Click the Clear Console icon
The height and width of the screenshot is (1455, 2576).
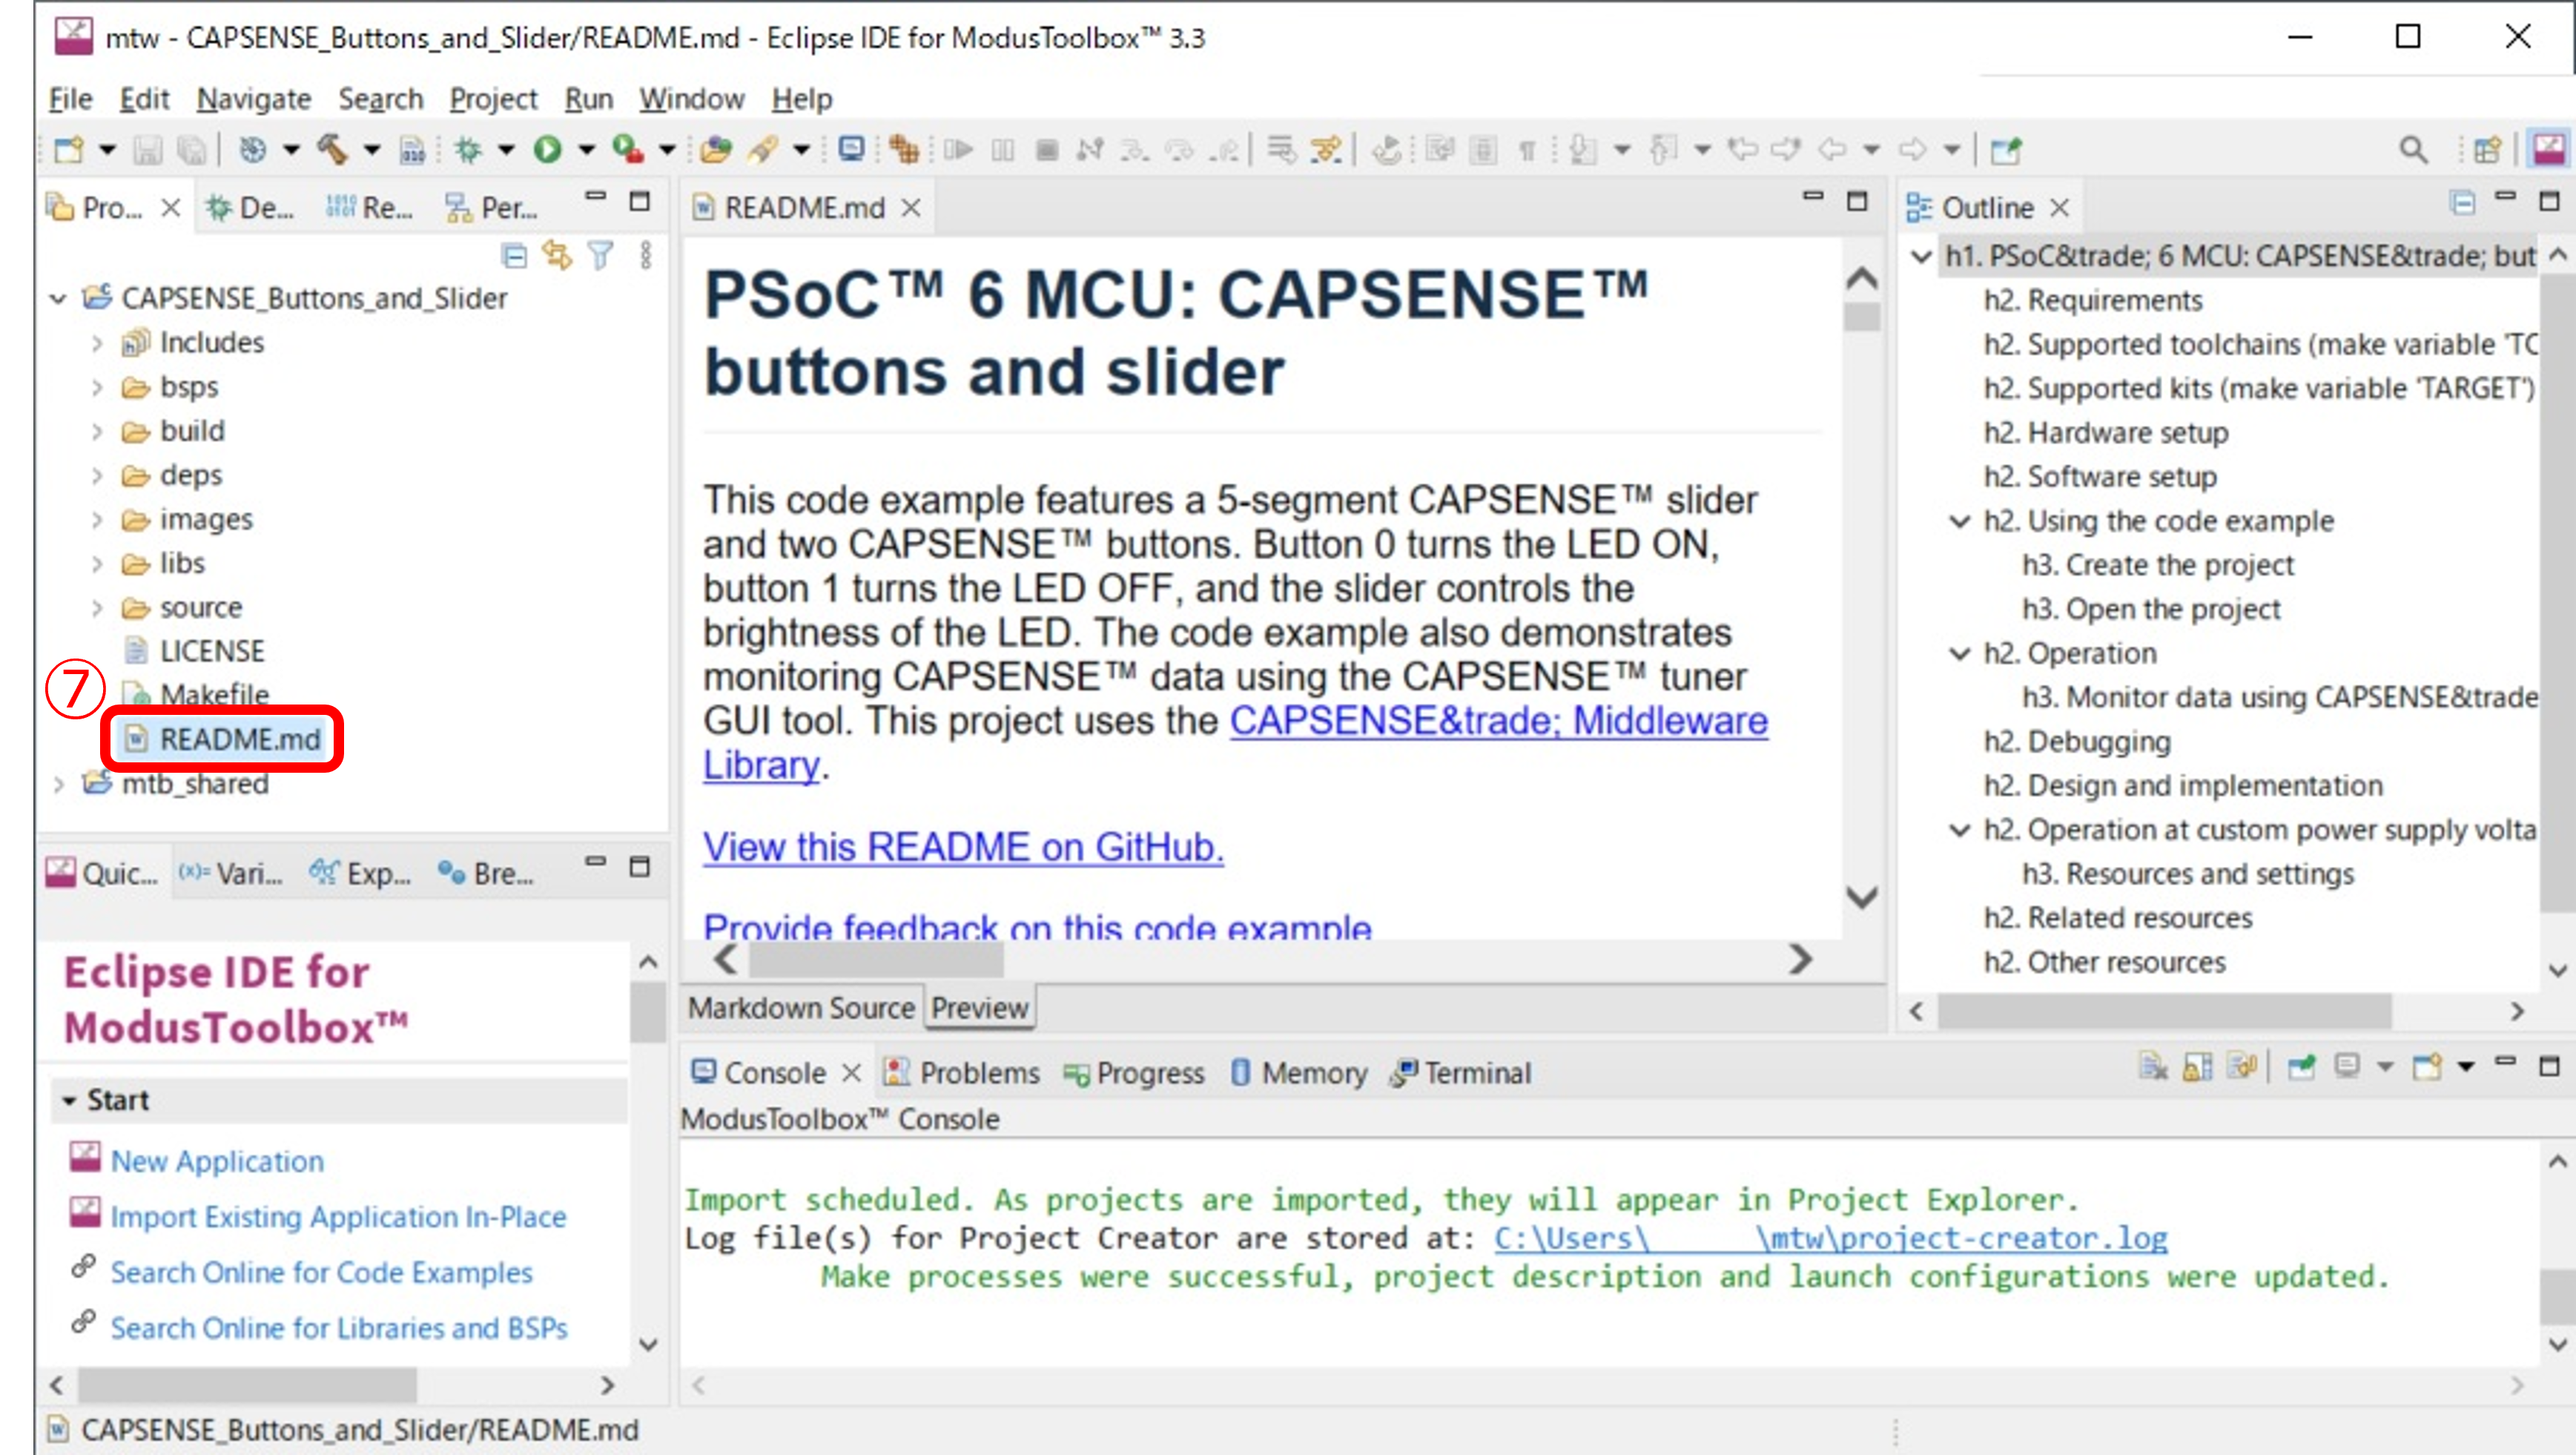pos(2153,1067)
